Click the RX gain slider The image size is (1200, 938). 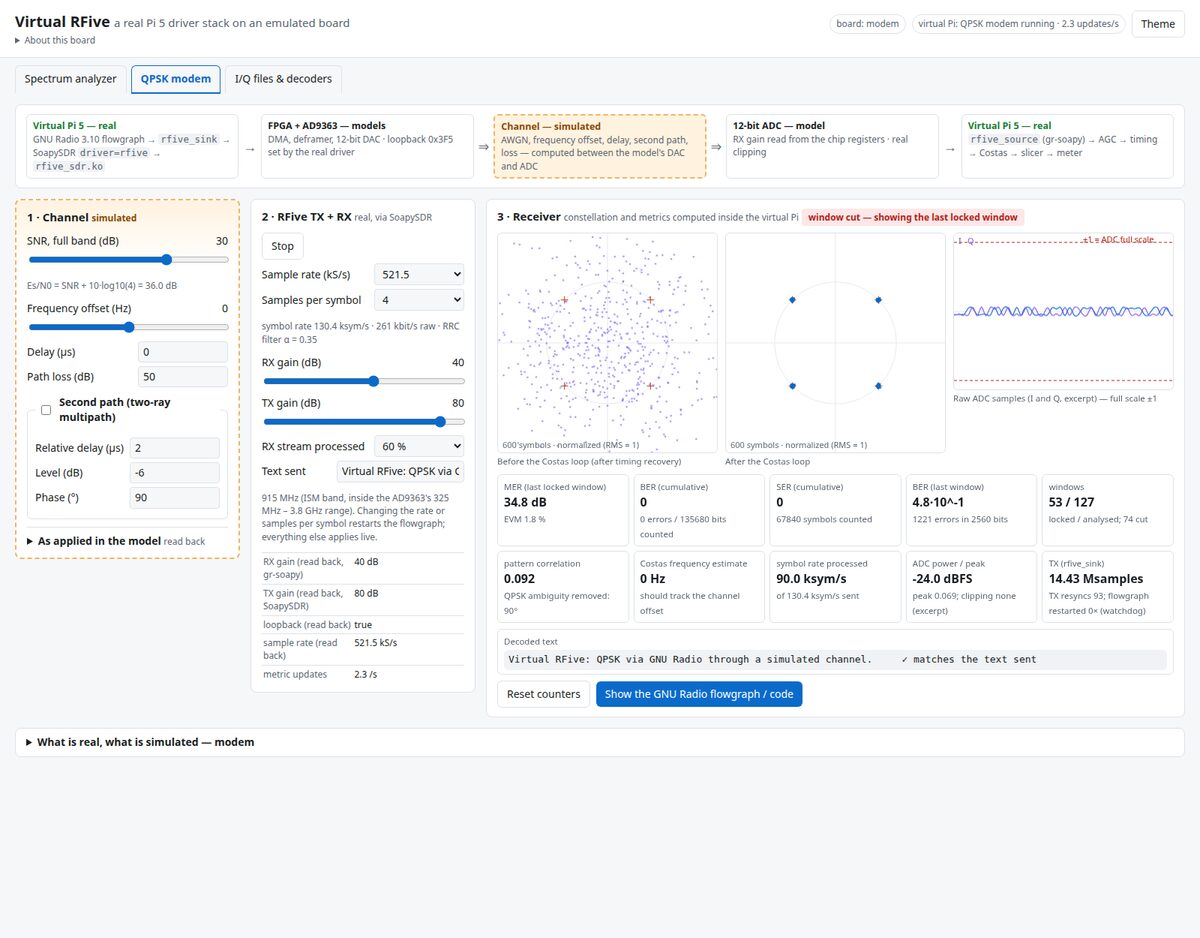click(x=363, y=381)
